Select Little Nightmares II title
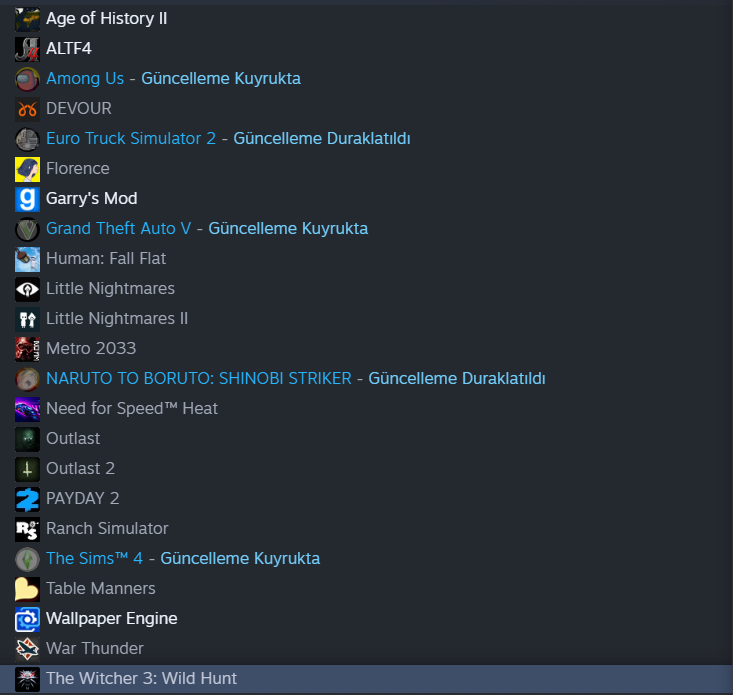 pos(117,318)
